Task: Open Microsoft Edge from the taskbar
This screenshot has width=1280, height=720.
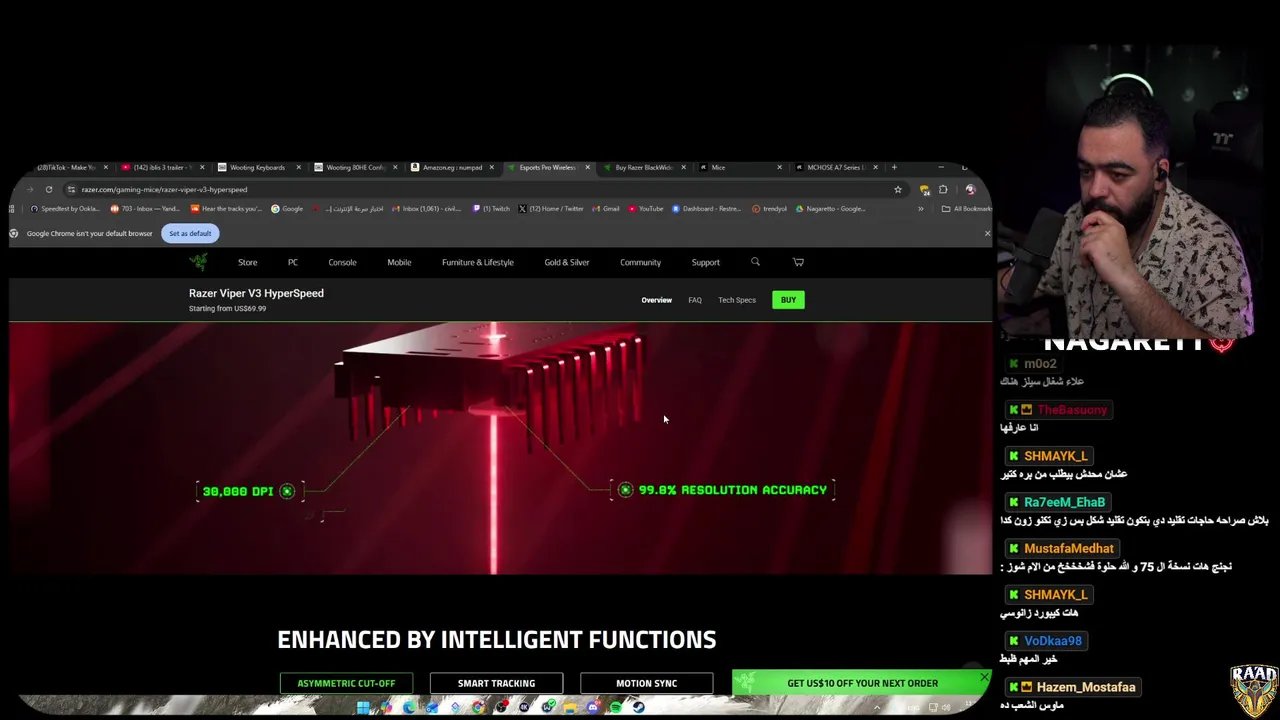Action: 409,707
